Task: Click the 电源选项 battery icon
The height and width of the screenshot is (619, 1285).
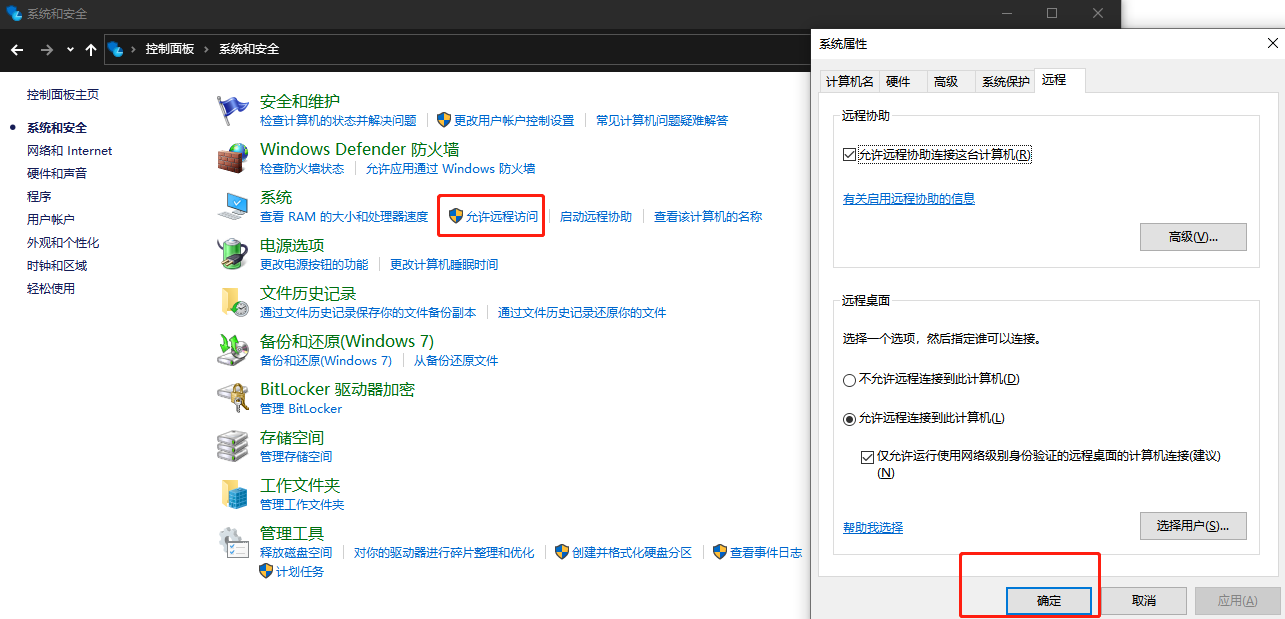Action: coord(233,253)
